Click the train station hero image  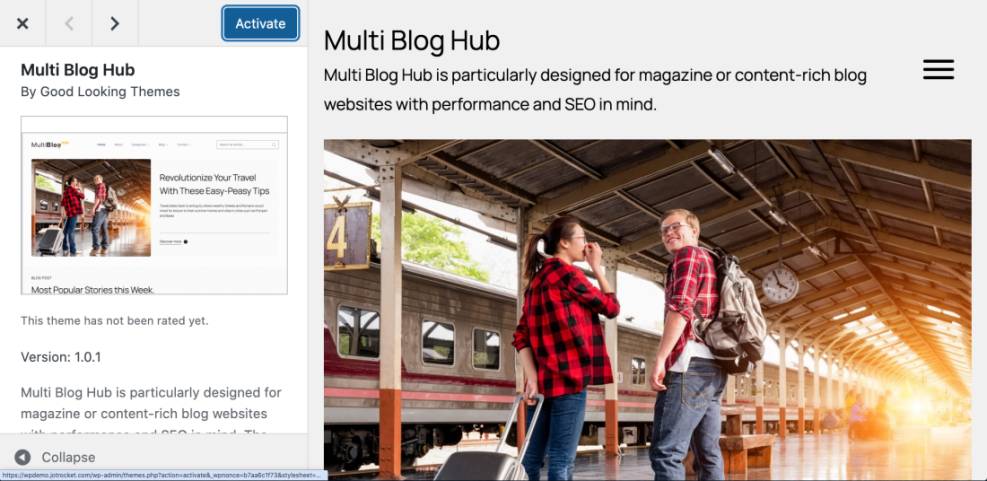tap(648, 310)
